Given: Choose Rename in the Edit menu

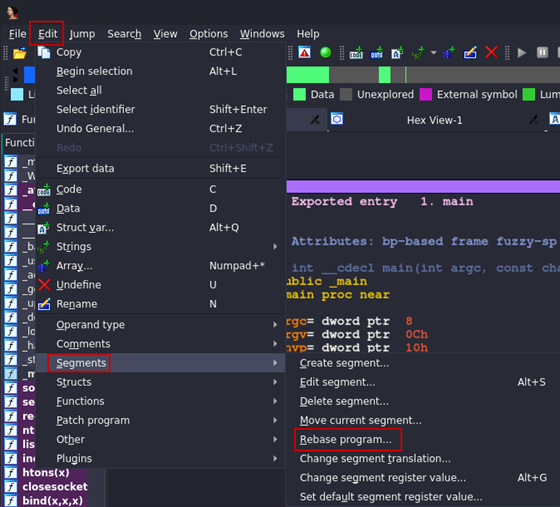Looking at the screenshot, I should pyautogui.click(x=161, y=304).
